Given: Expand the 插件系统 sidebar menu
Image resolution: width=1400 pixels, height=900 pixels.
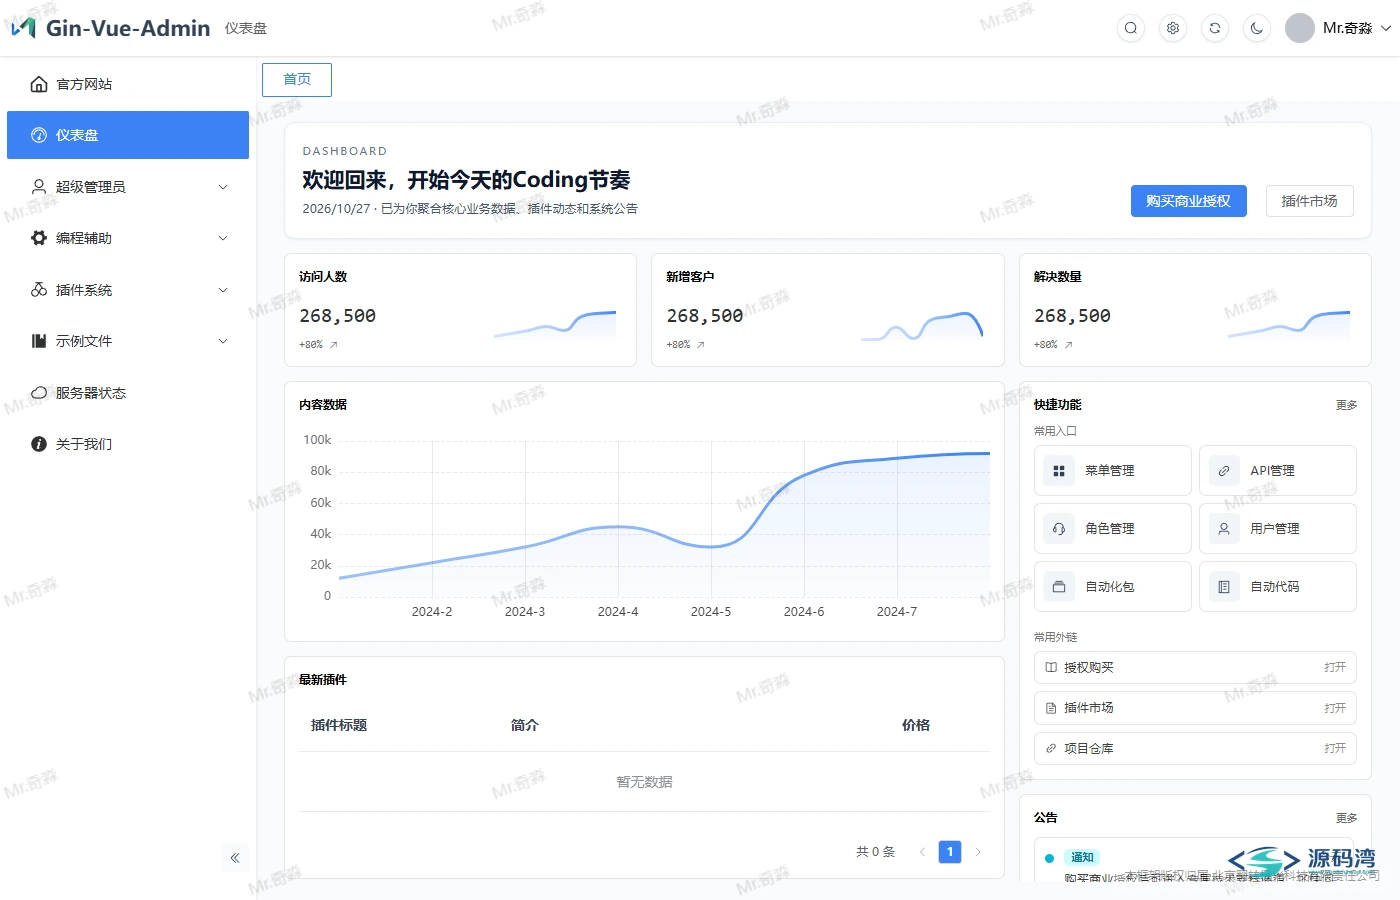Looking at the screenshot, I should (x=128, y=290).
